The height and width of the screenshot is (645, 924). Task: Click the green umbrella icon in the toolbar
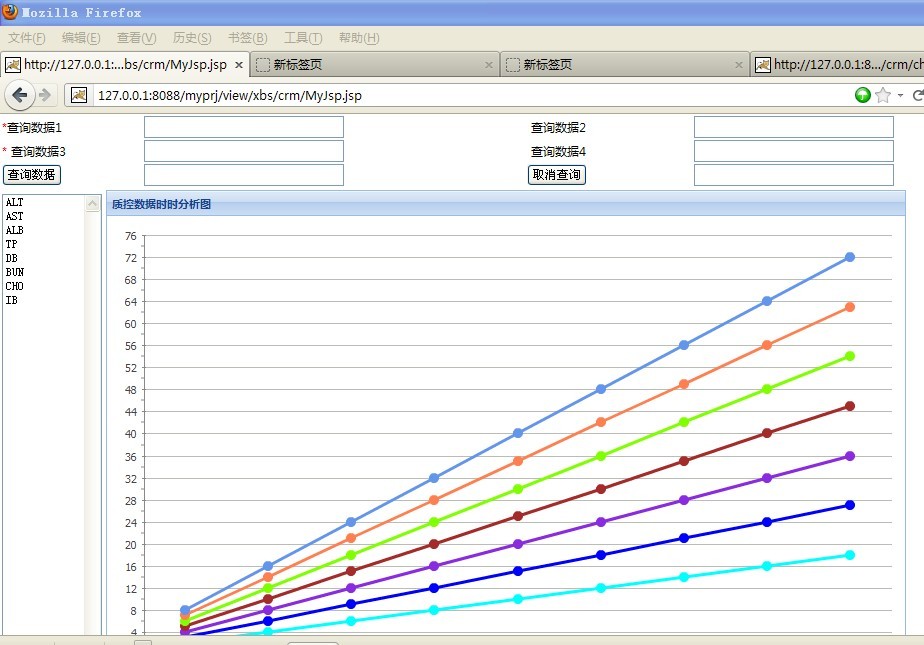click(861, 96)
